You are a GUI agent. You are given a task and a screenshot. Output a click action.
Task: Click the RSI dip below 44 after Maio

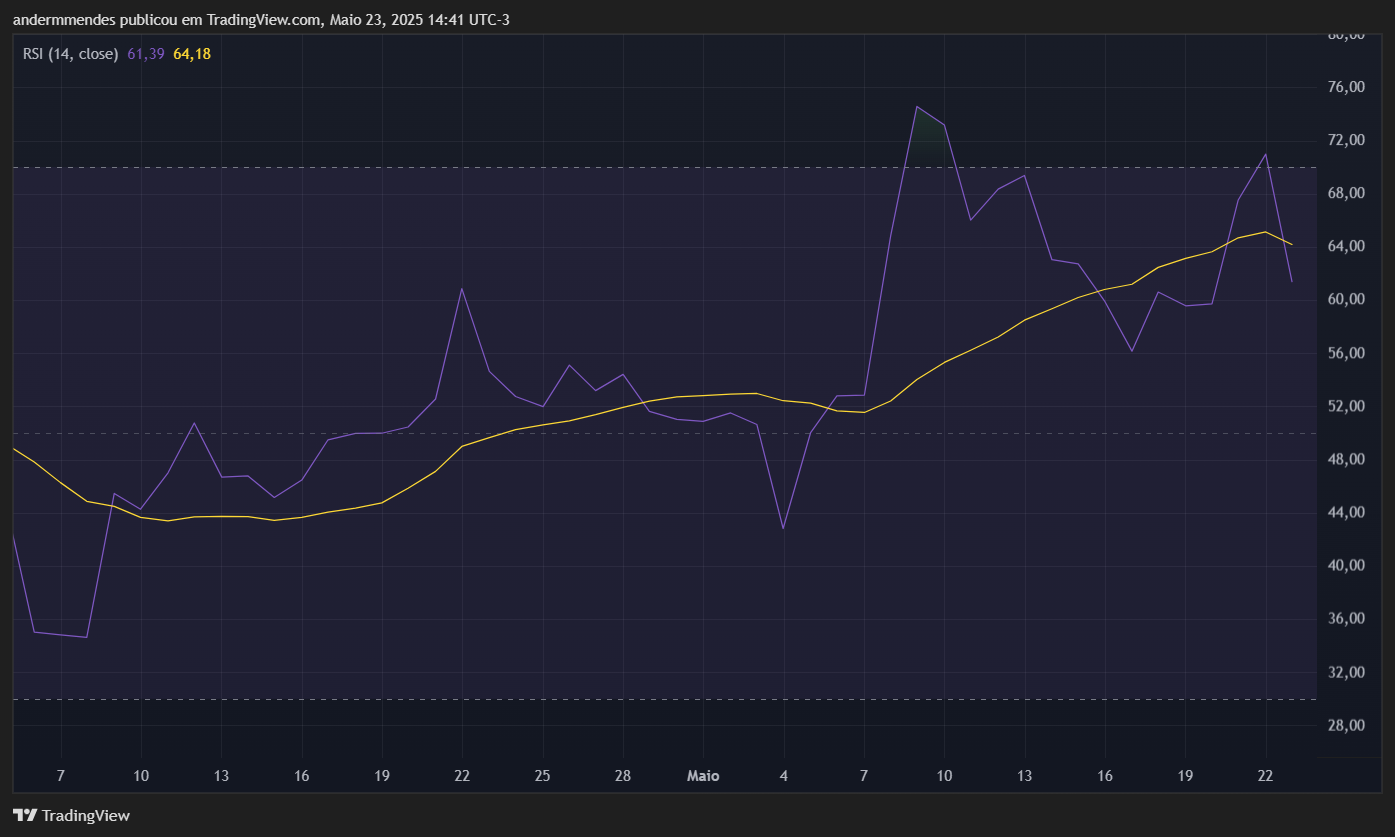[784, 527]
